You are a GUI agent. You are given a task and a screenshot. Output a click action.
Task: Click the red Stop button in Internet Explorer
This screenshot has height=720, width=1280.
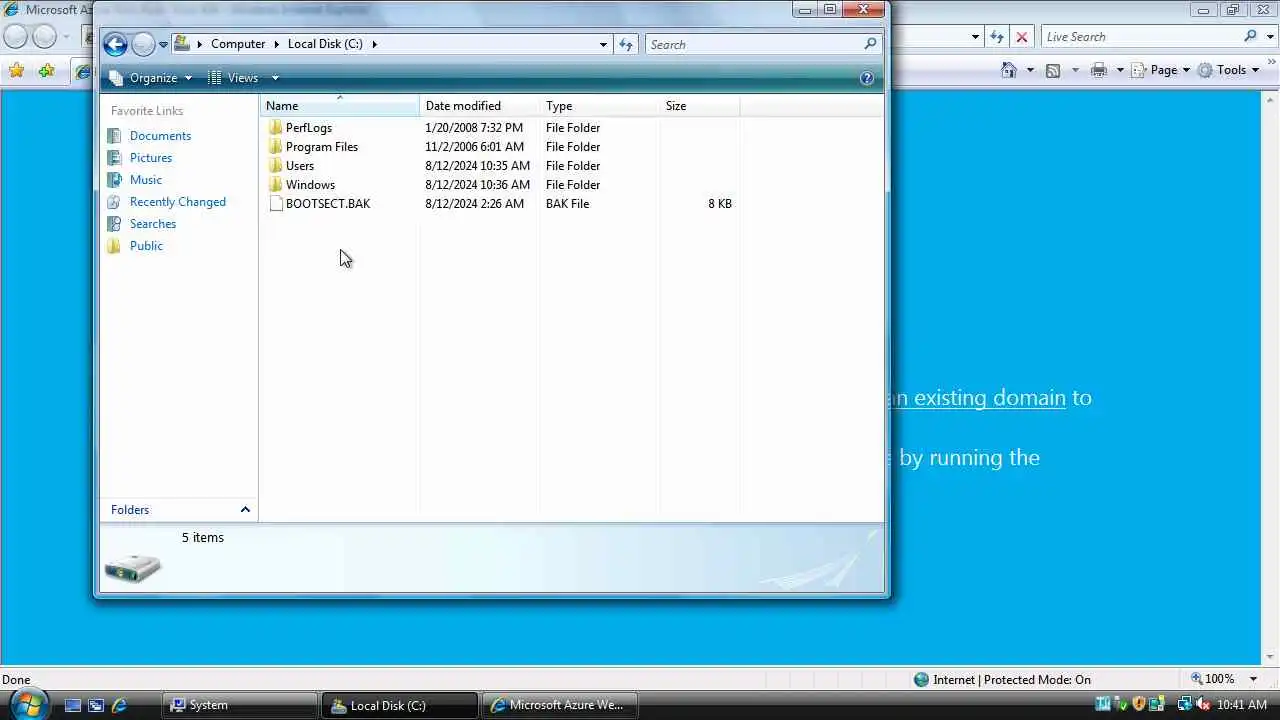pyautogui.click(x=1022, y=37)
